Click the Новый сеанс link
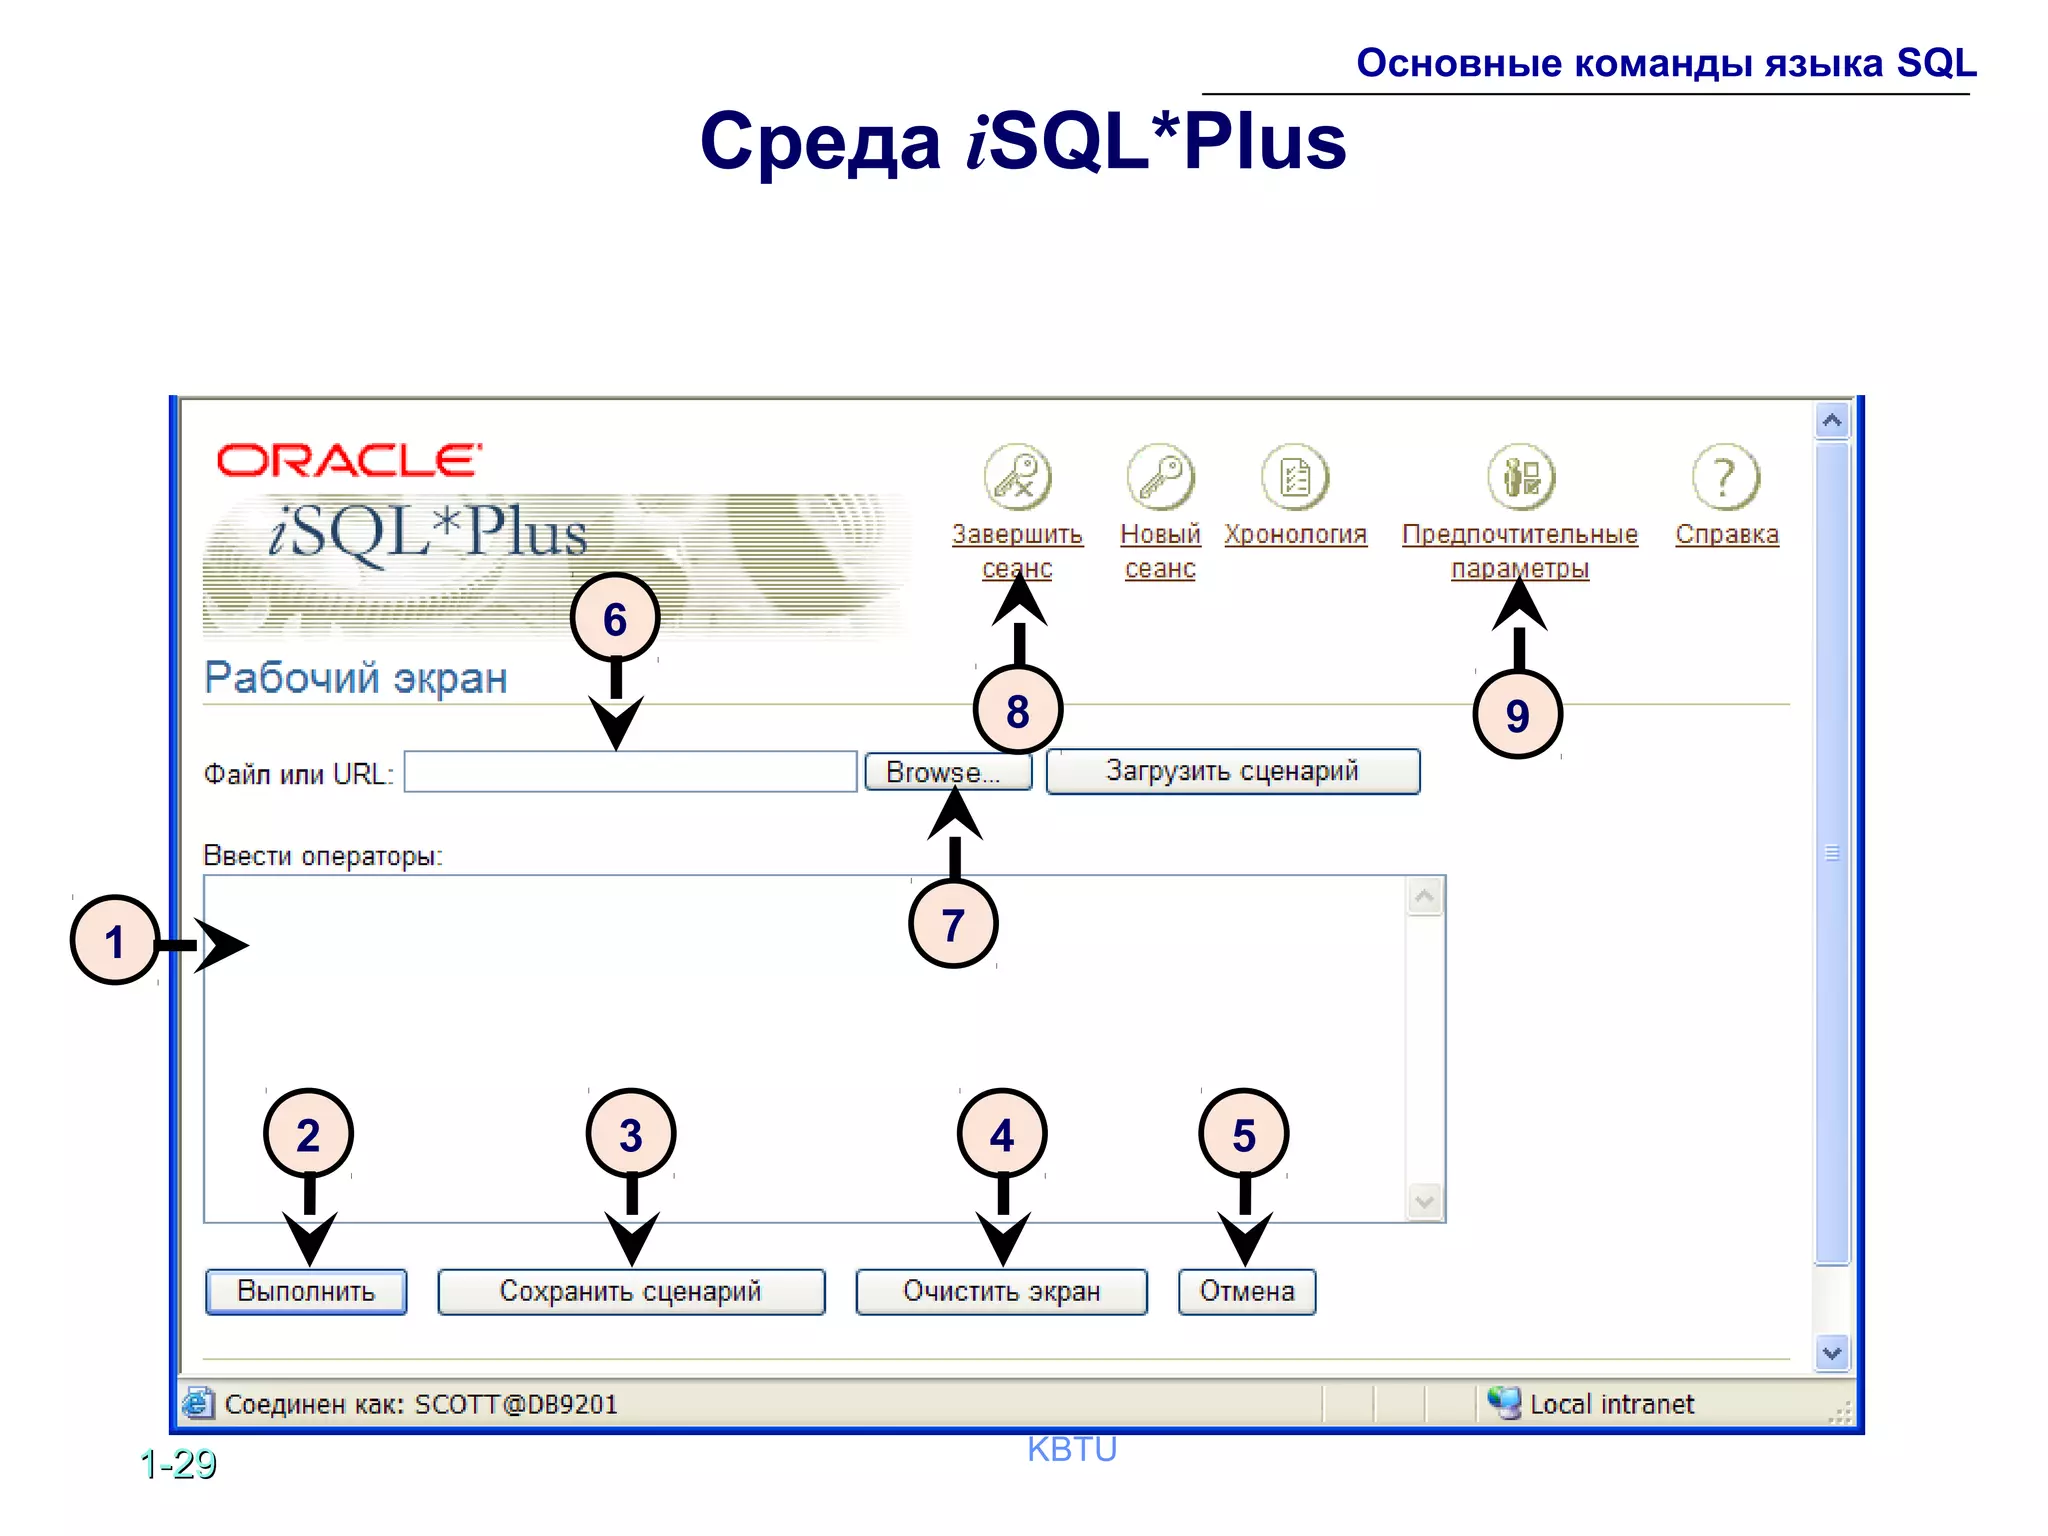2048x1536 pixels. 1160,551
